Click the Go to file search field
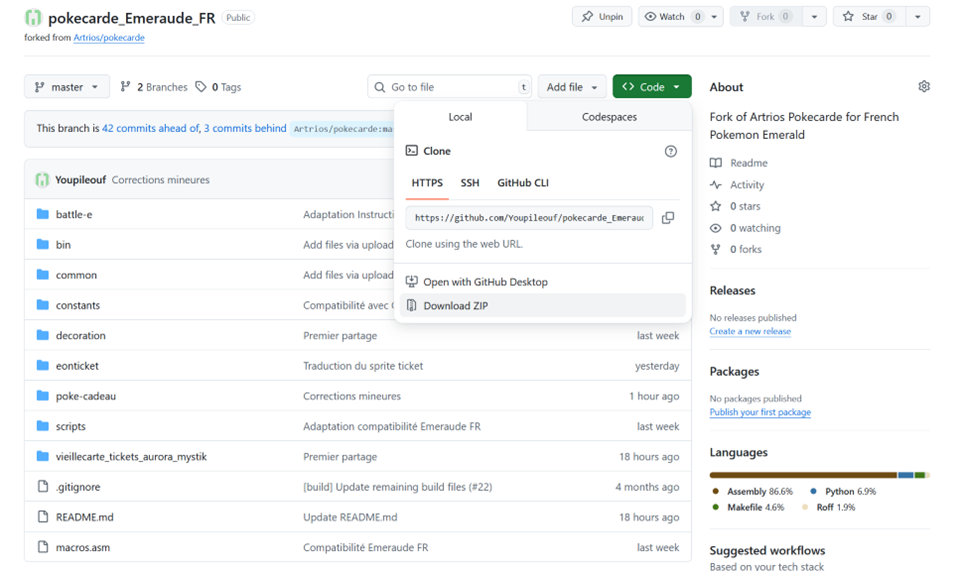This screenshot has height=571, width=964. (450, 87)
